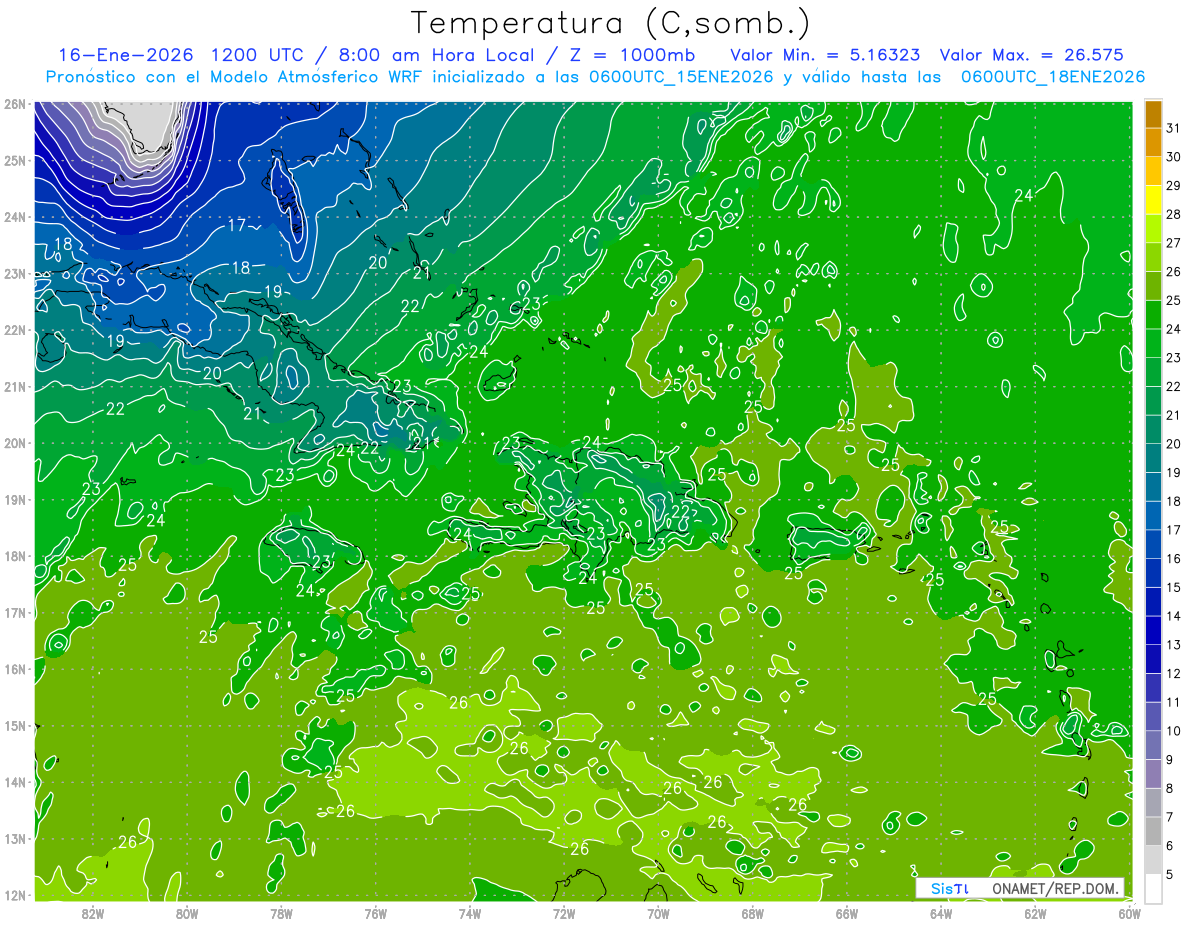
Task: Click the white swatch below 5 in the color scale
Action: point(1153,888)
